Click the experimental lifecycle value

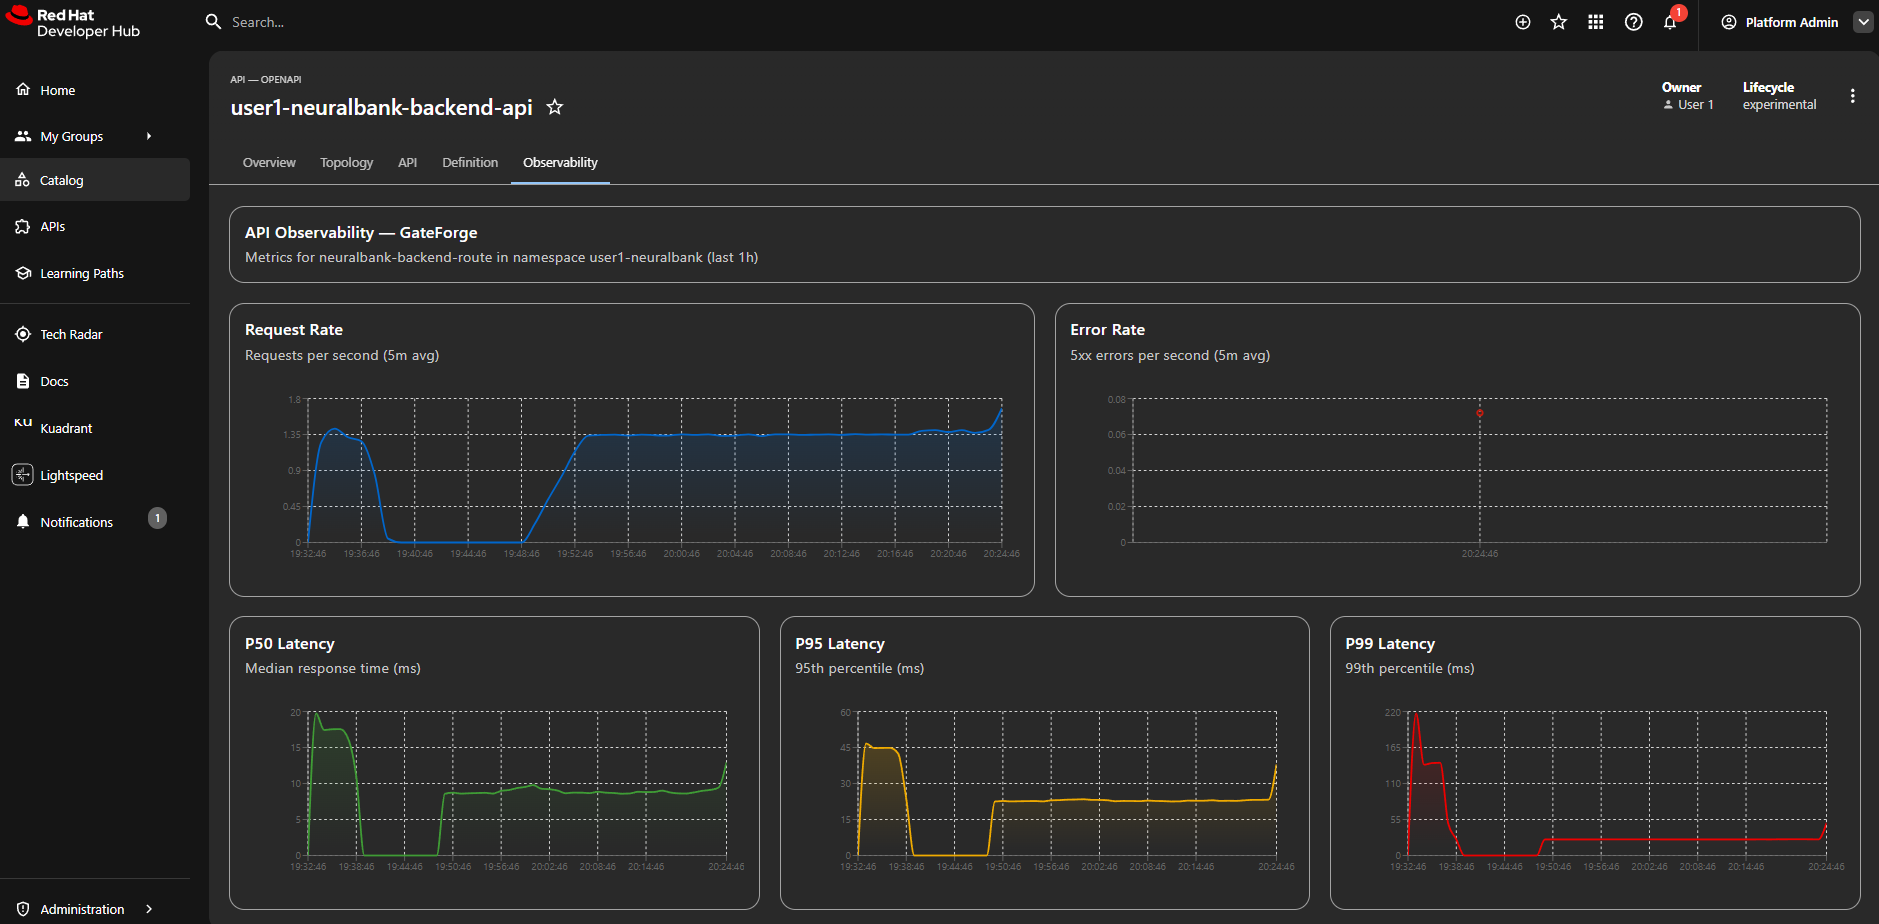pyautogui.click(x=1779, y=105)
